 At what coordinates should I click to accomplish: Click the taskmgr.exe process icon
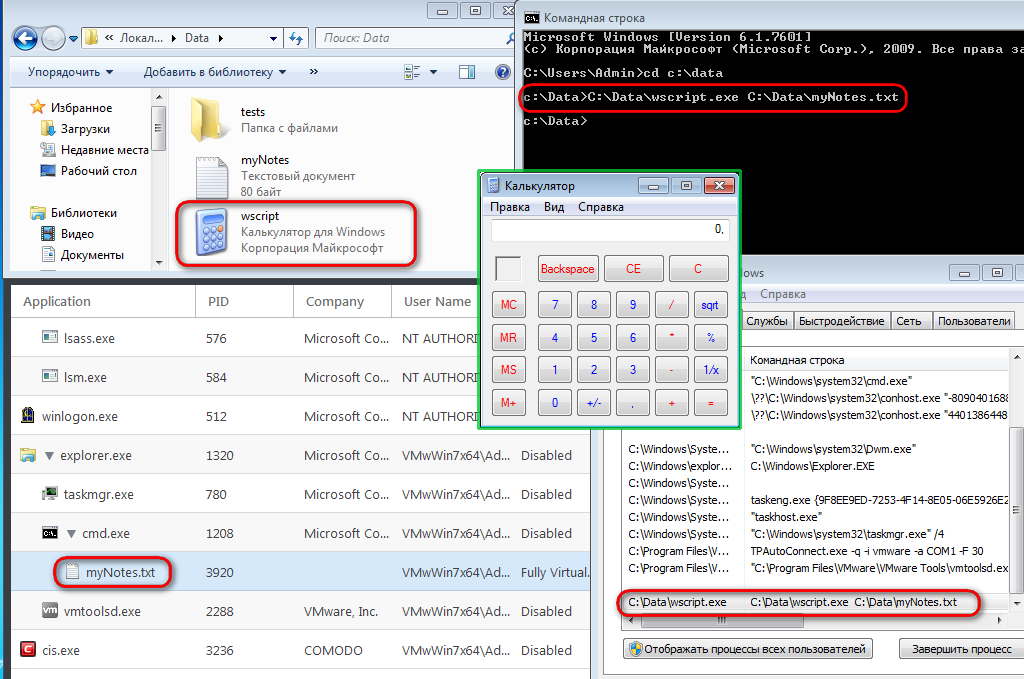pos(50,494)
